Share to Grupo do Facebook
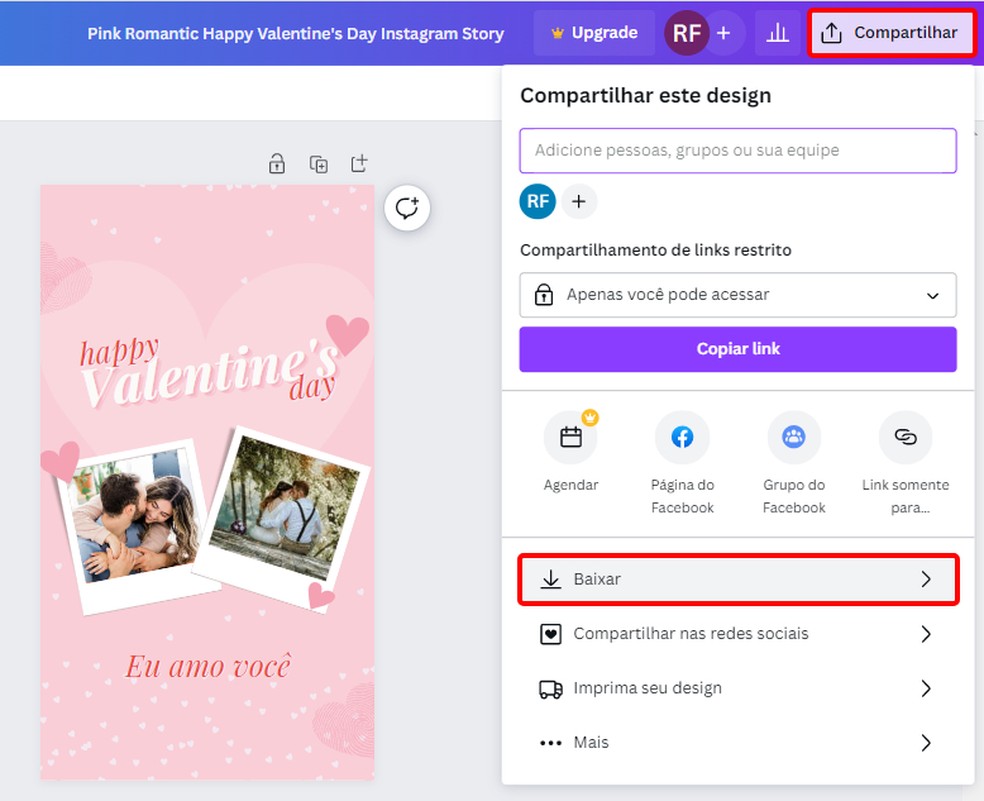Image resolution: width=984 pixels, height=801 pixels. point(793,437)
